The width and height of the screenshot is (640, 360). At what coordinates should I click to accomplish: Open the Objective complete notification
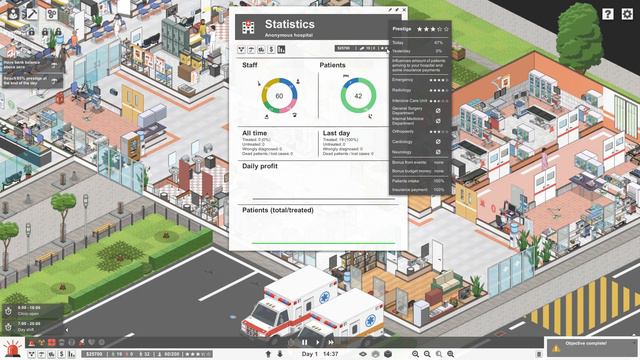click(x=591, y=348)
